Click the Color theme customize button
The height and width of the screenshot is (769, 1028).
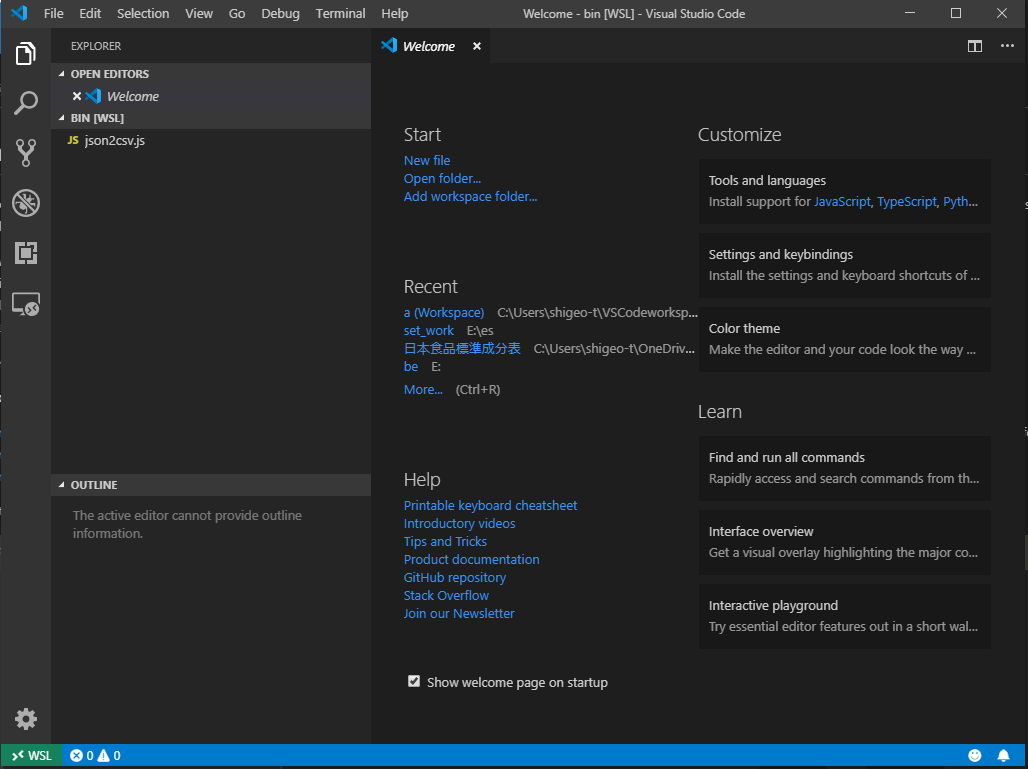pos(844,339)
